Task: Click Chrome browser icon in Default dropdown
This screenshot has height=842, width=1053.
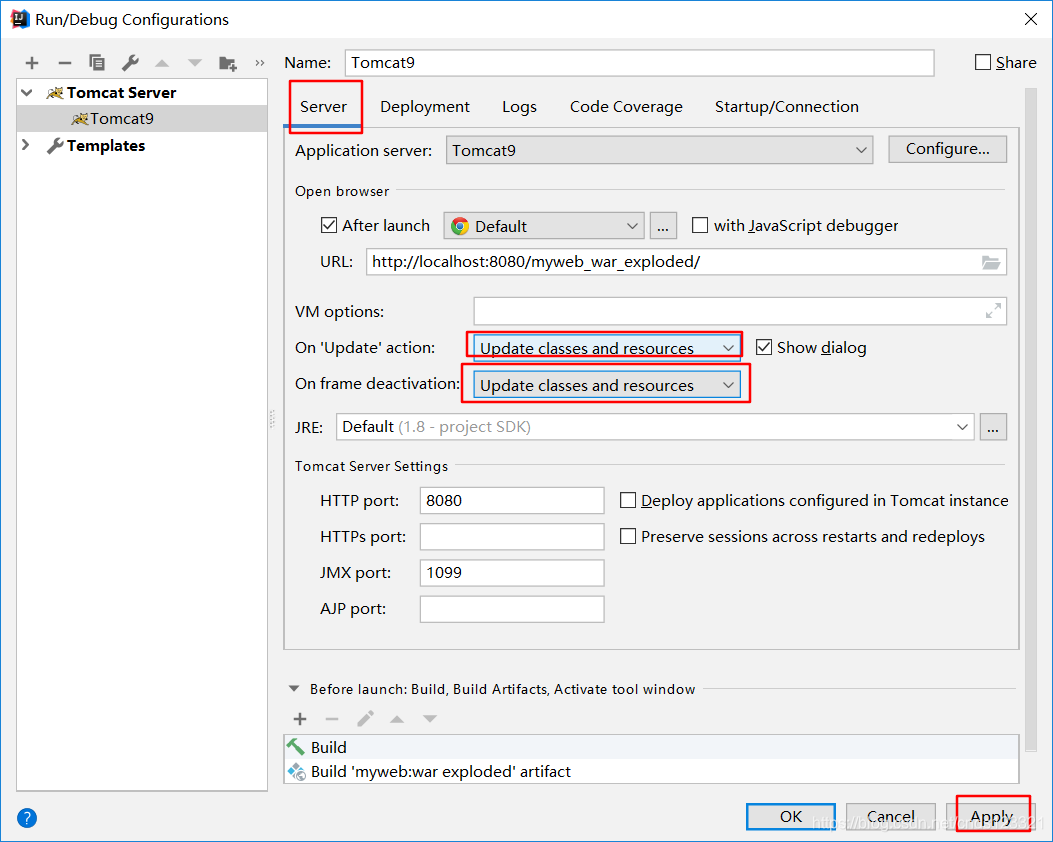Action: (x=460, y=226)
